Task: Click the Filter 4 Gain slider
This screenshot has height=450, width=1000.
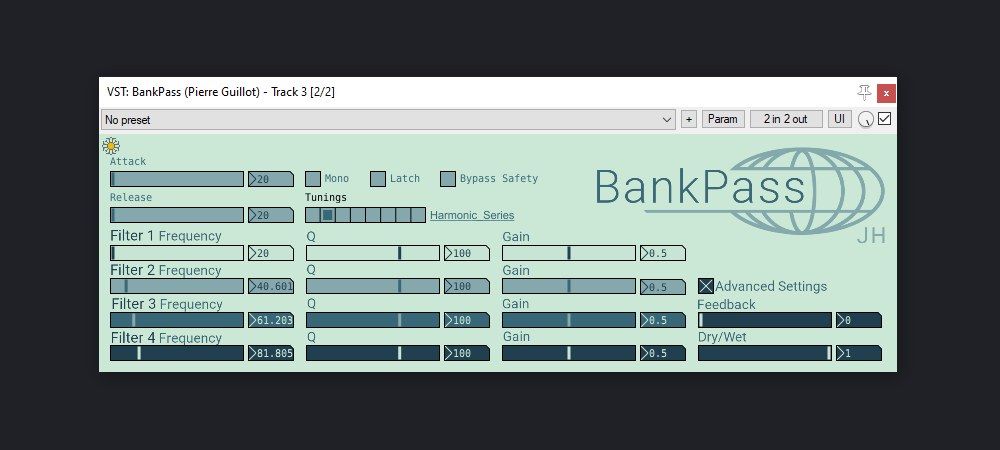Action: tap(569, 353)
